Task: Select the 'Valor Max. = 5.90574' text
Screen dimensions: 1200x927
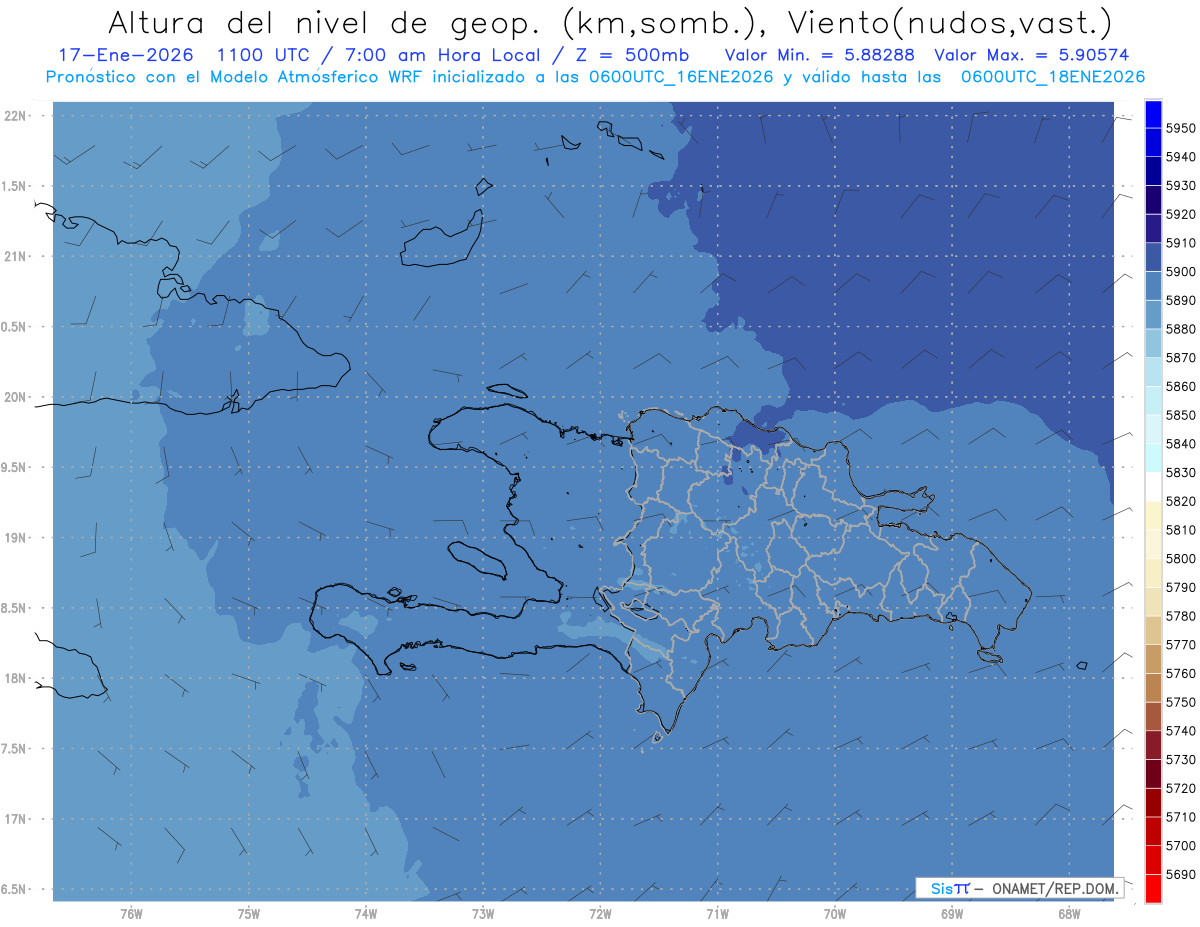Action: 1031,54
